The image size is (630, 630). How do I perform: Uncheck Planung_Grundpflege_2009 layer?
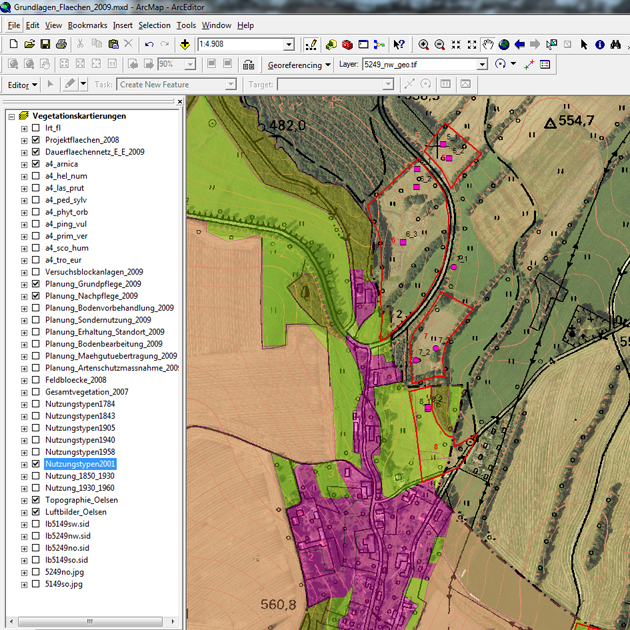(x=36, y=284)
